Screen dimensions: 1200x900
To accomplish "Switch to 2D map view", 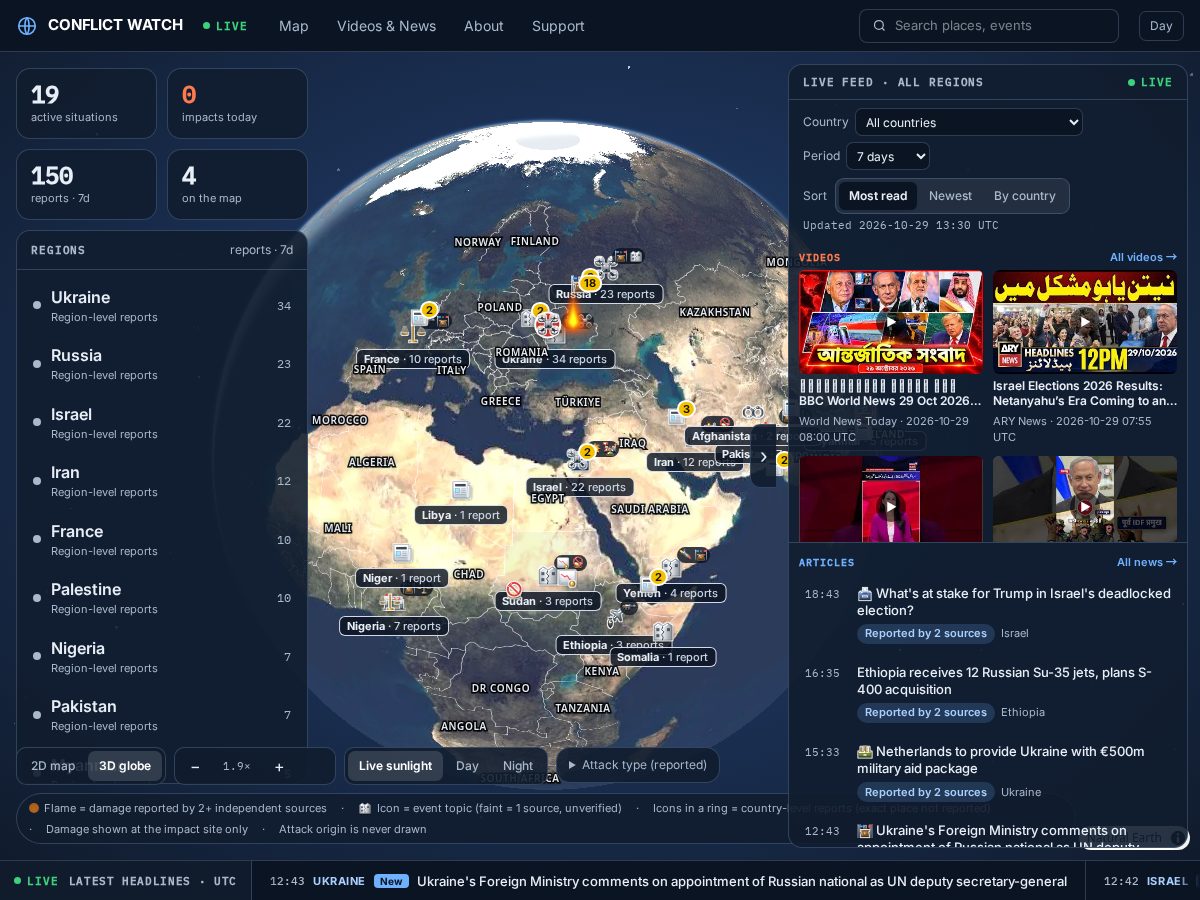I will (53, 766).
